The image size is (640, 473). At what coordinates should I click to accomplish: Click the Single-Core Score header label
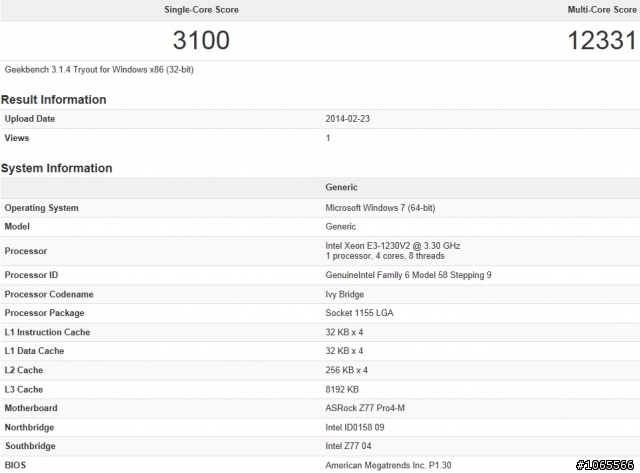coord(201,10)
